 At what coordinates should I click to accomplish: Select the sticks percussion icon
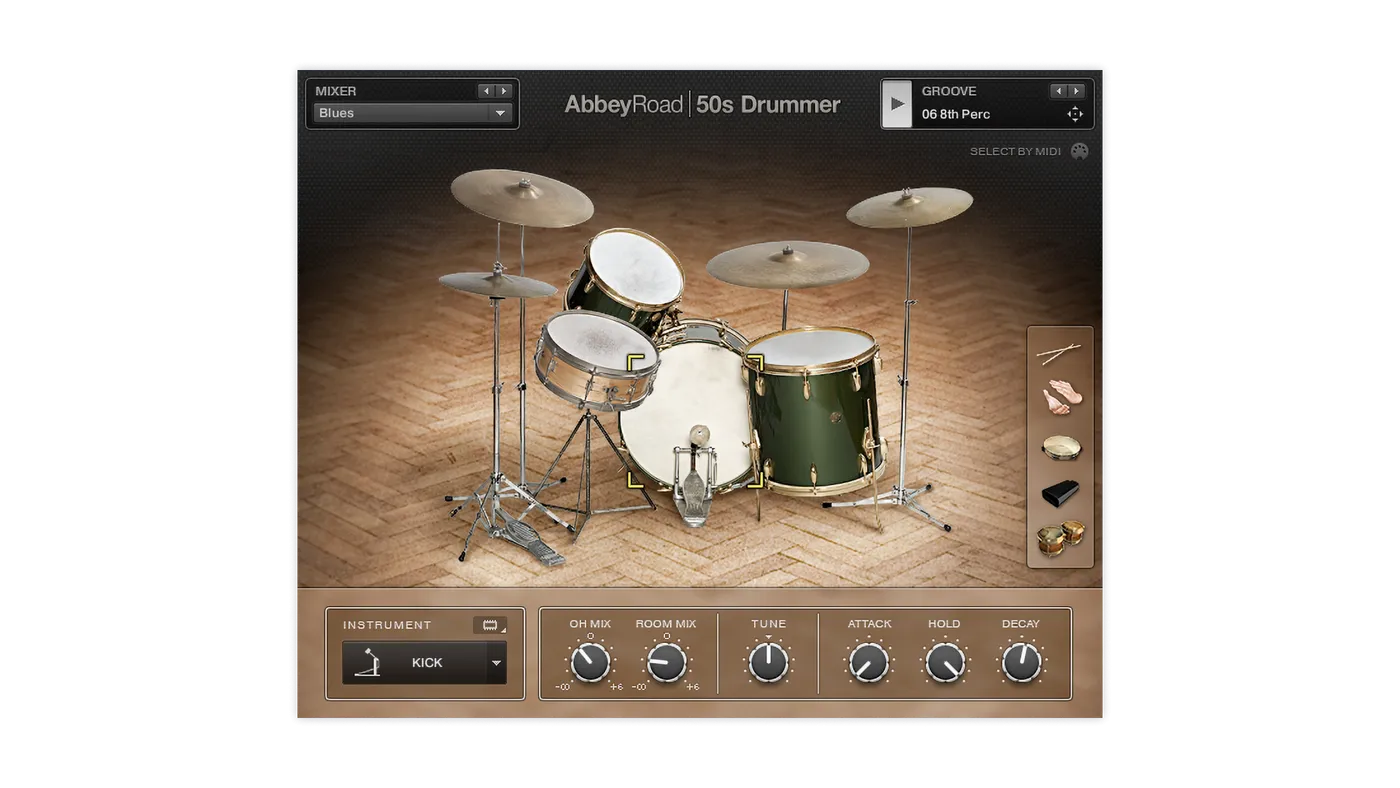tap(1059, 353)
